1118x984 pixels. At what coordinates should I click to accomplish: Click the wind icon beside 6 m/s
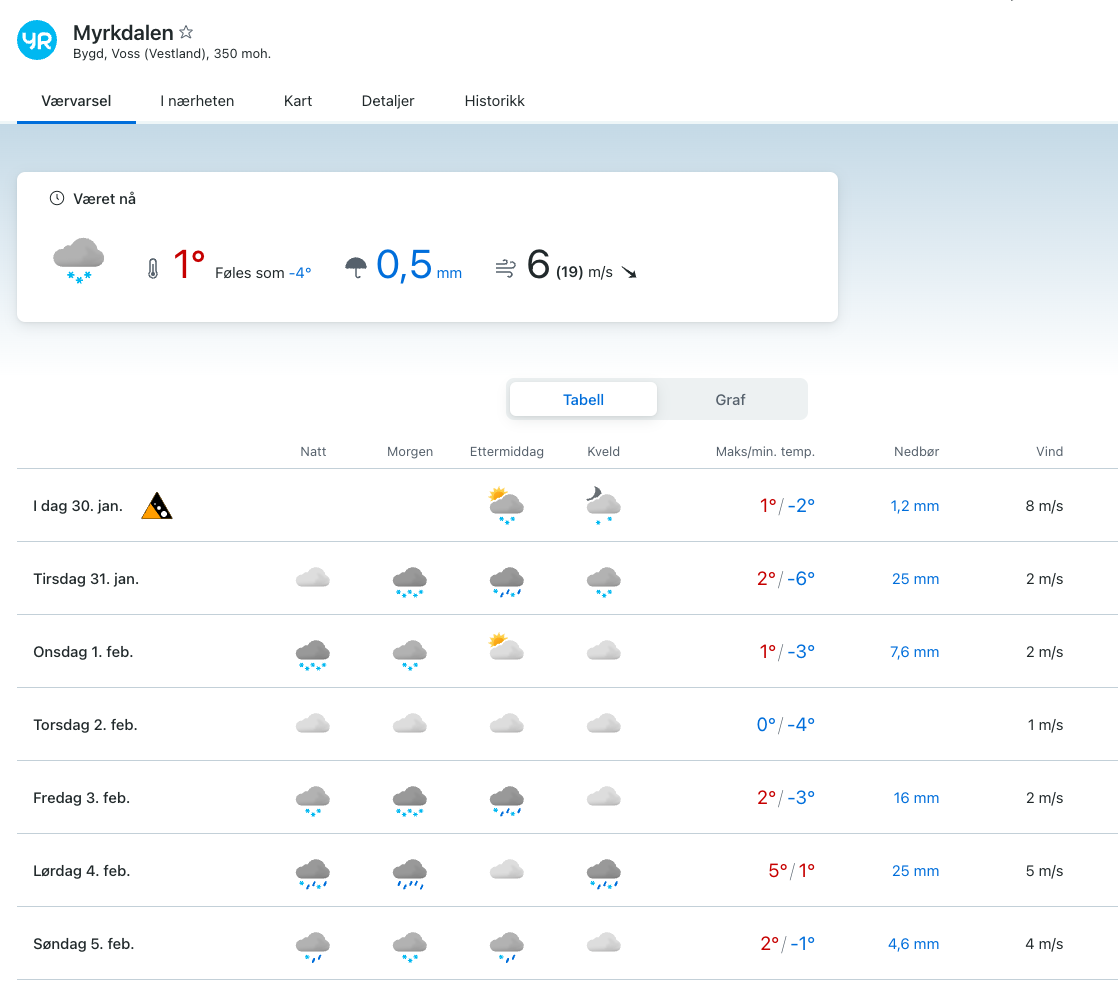[505, 268]
